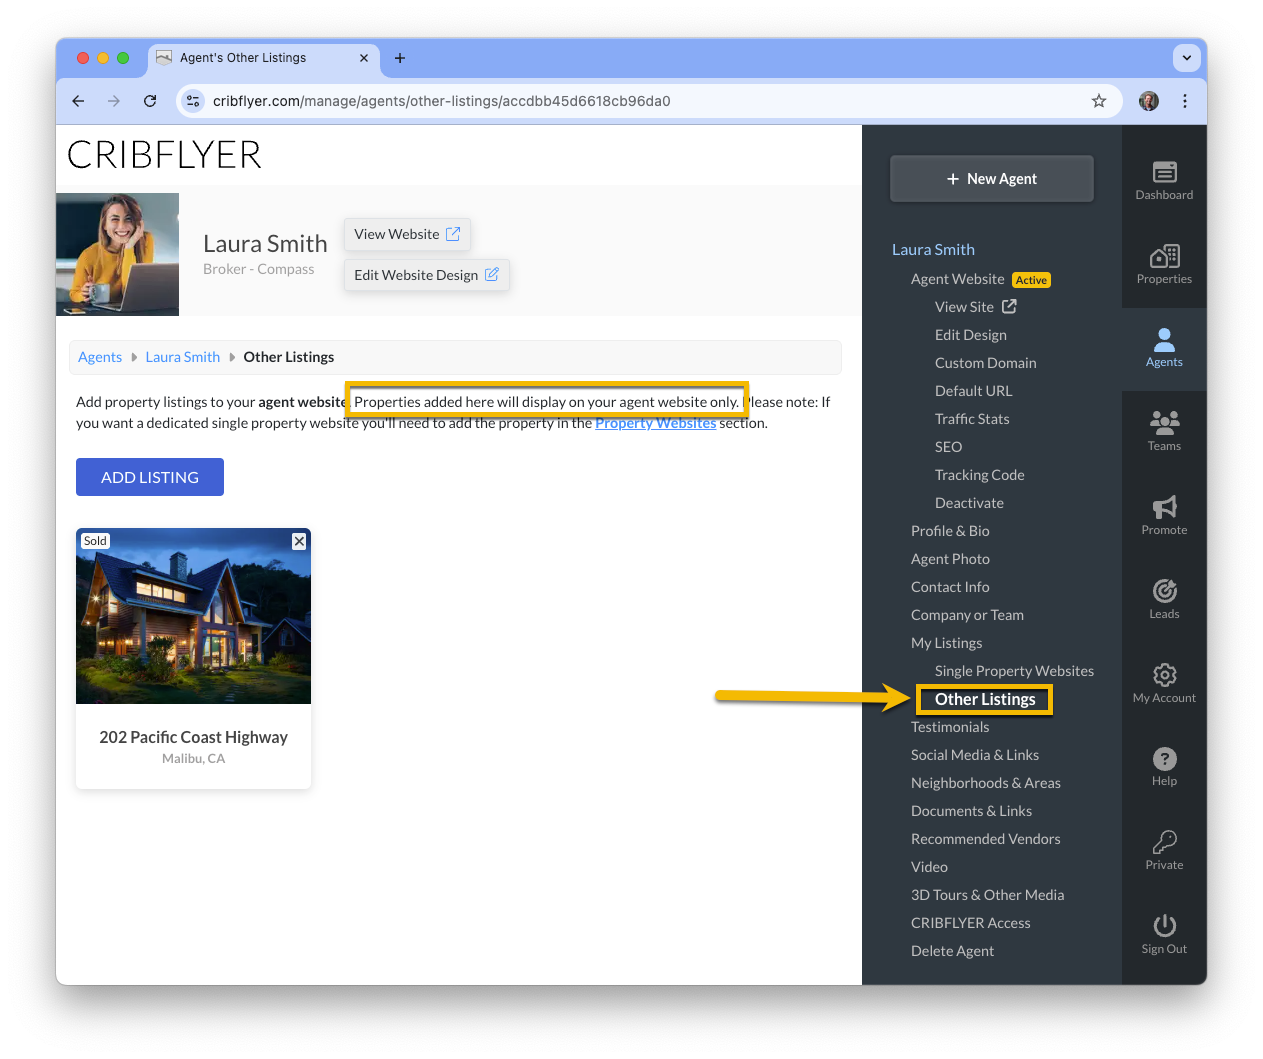The width and height of the screenshot is (1263, 1059).
Task: Remove the 202 Pacific Coast Highway listing
Action: click(x=299, y=541)
